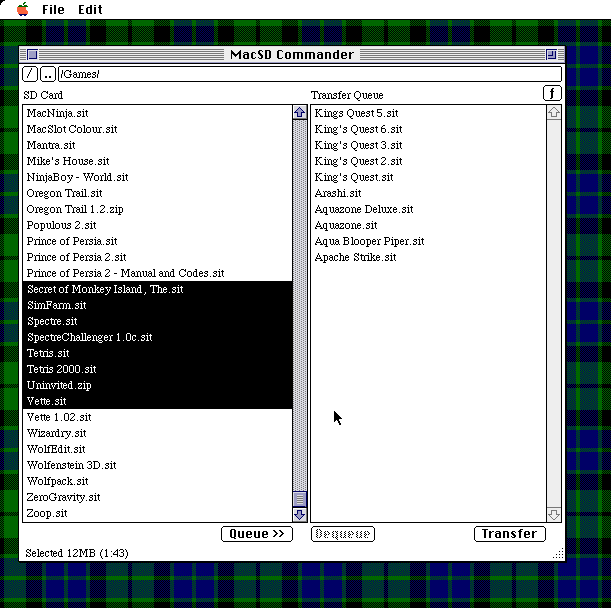611x608 pixels.
Task: Select WolfEdit.sit
Action: tap(157, 449)
